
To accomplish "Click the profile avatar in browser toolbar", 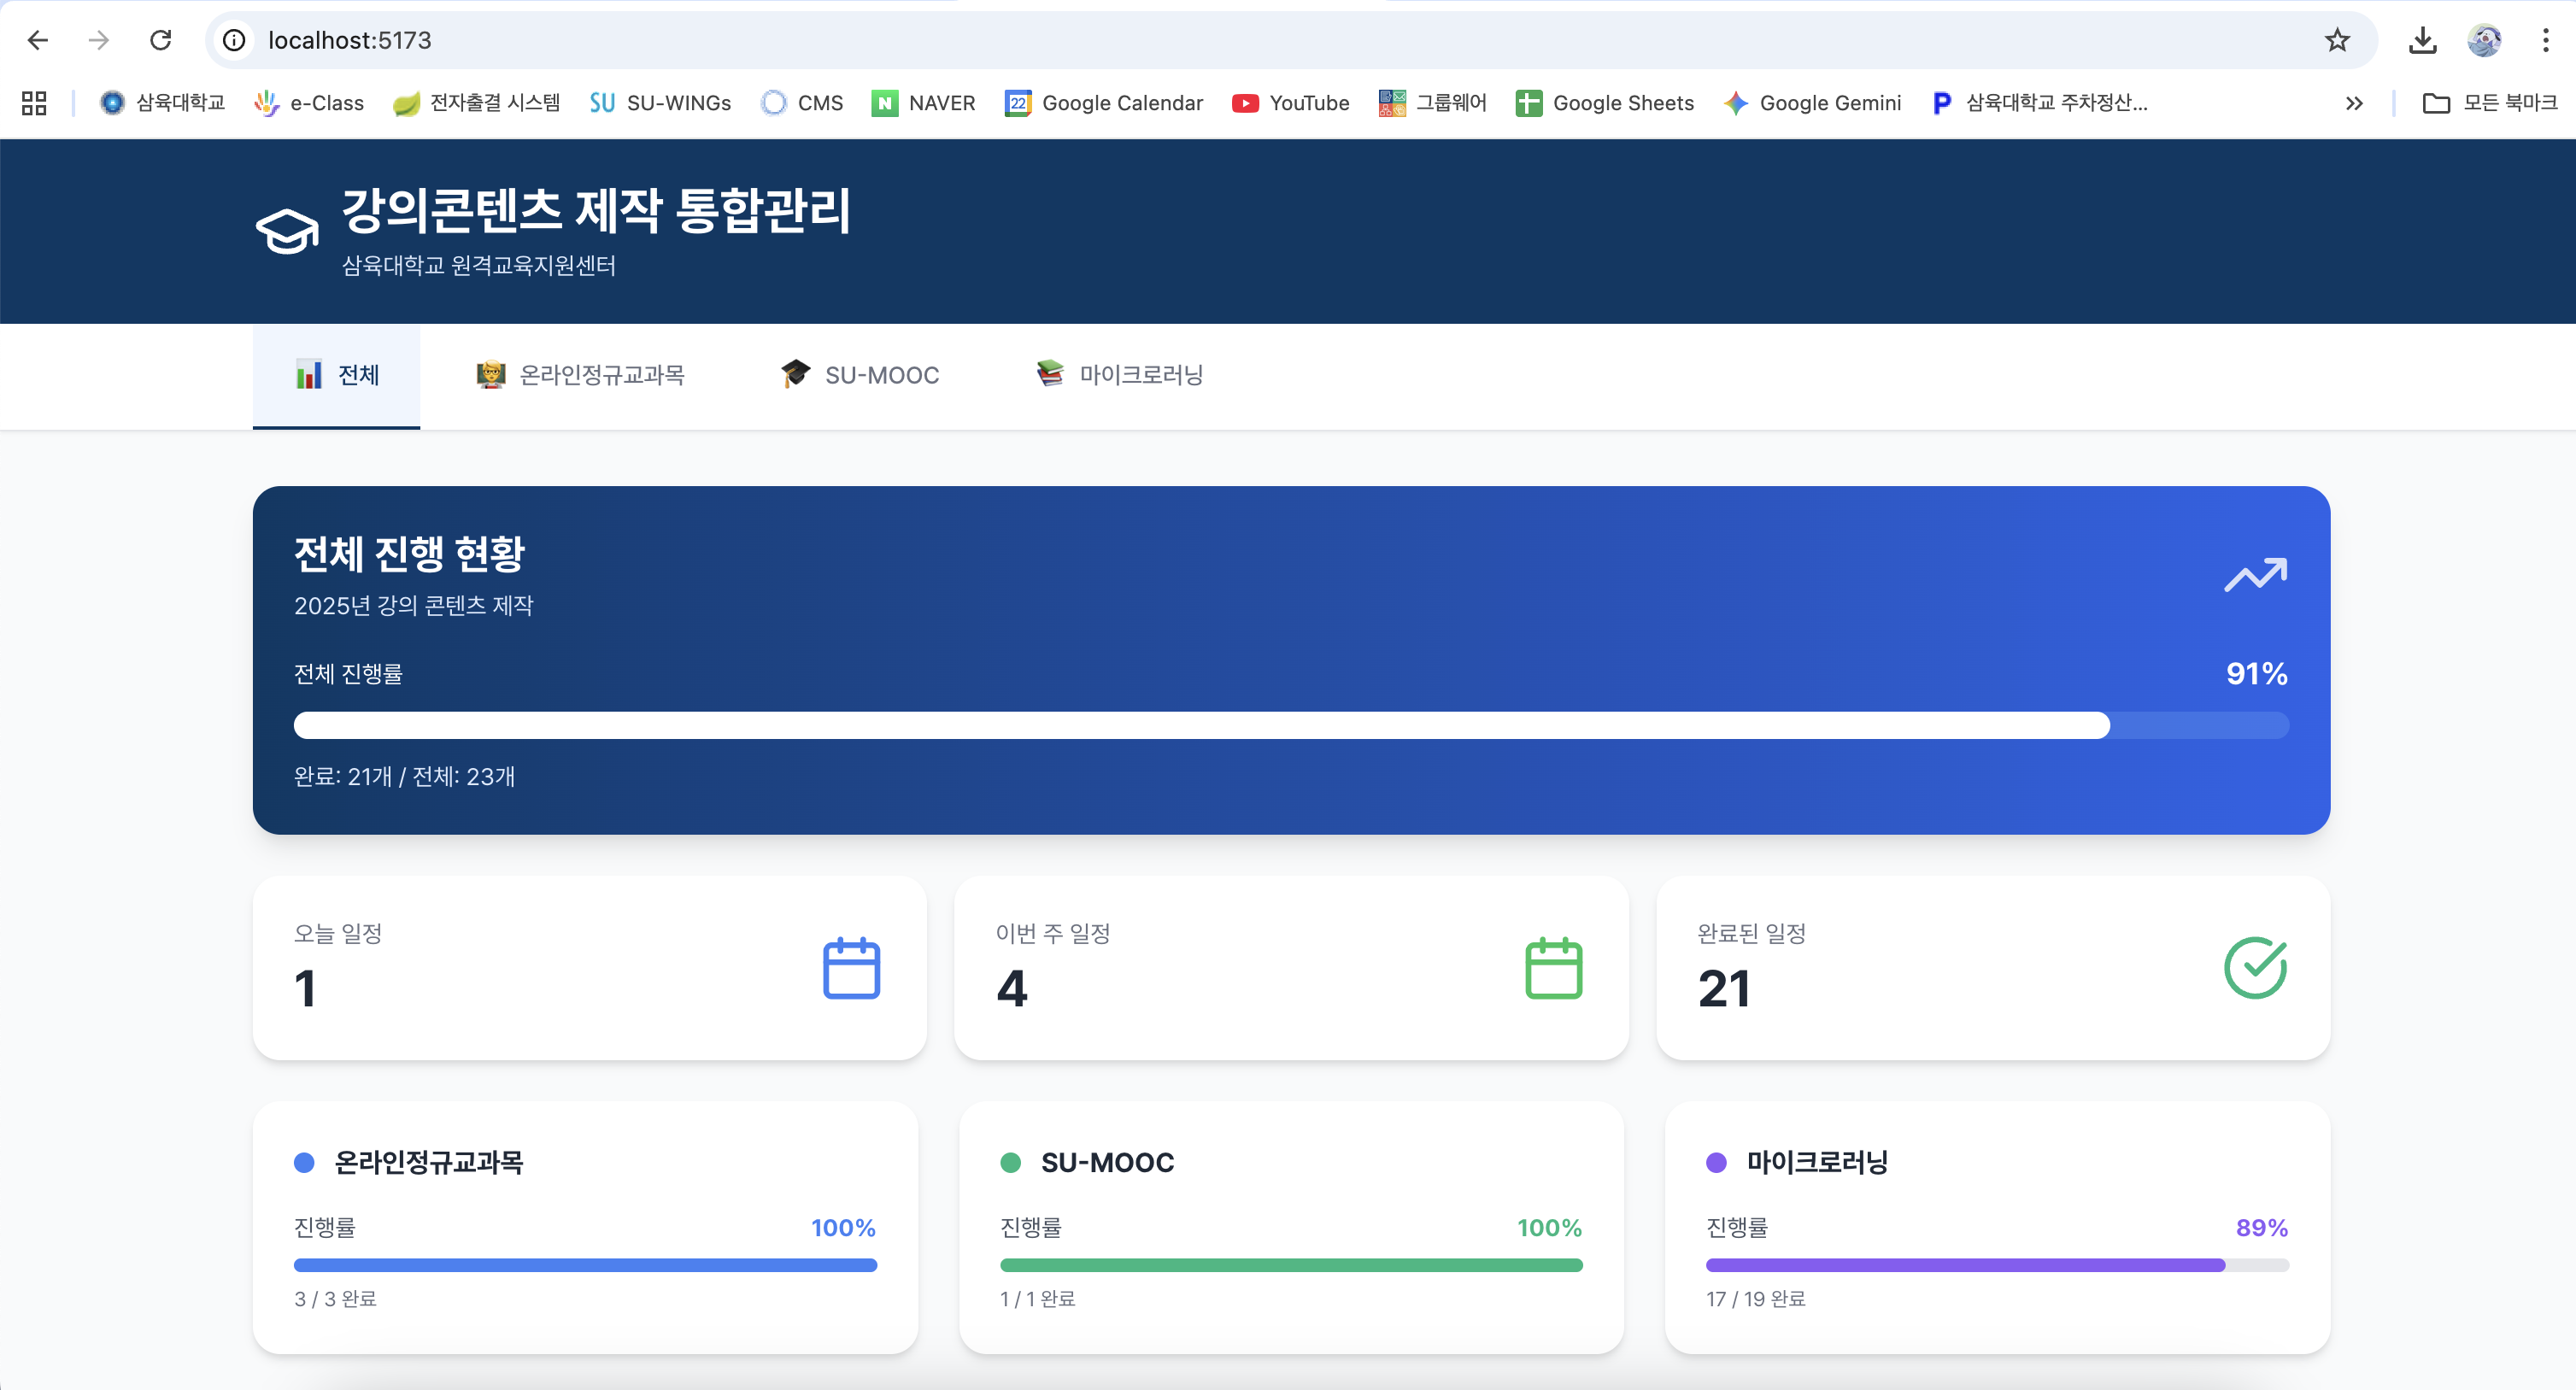I will pos(2484,40).
